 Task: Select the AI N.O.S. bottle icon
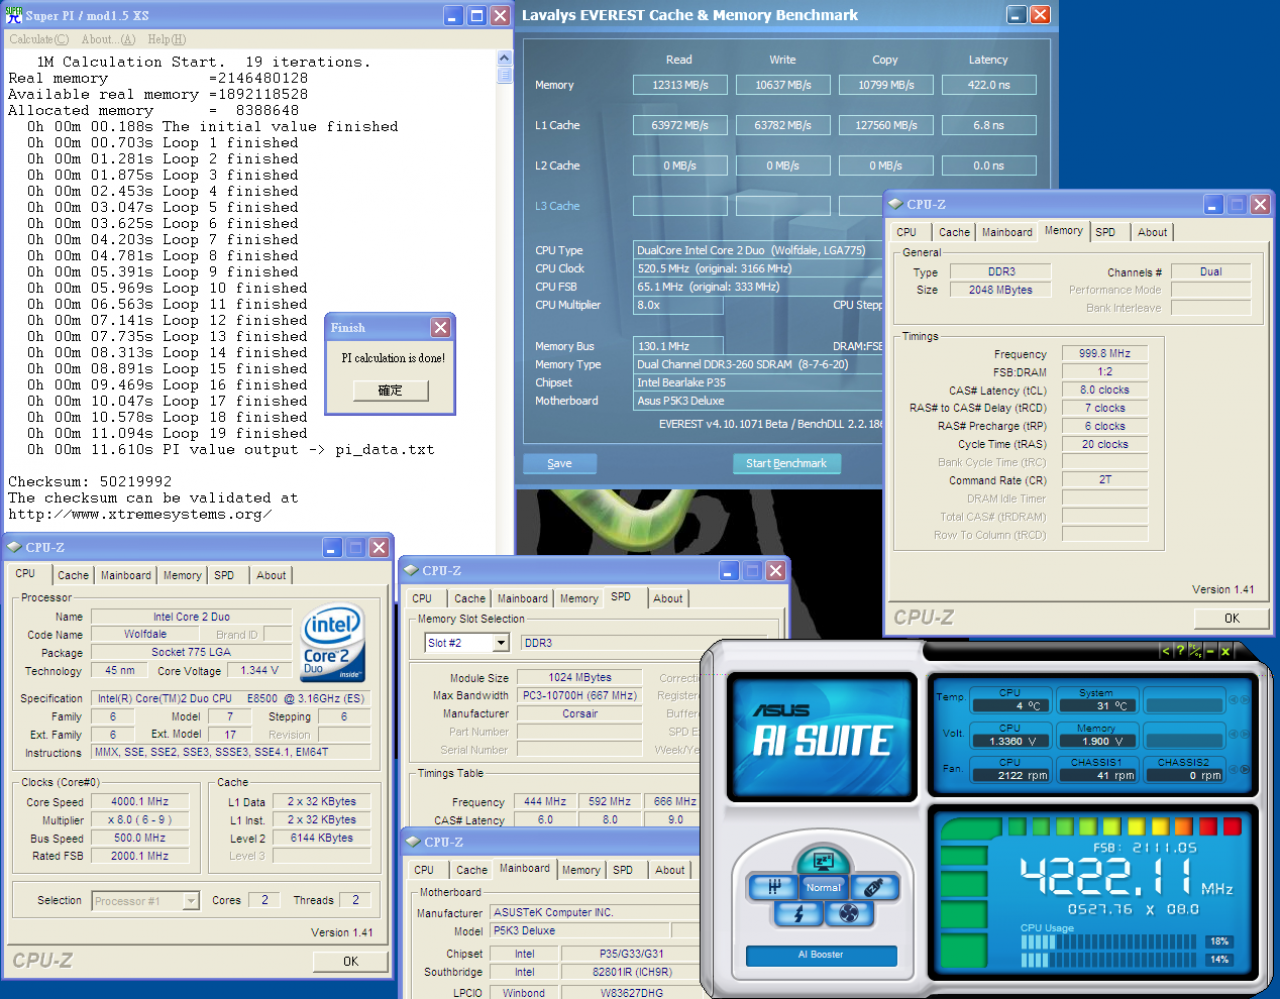pos(873,886)
